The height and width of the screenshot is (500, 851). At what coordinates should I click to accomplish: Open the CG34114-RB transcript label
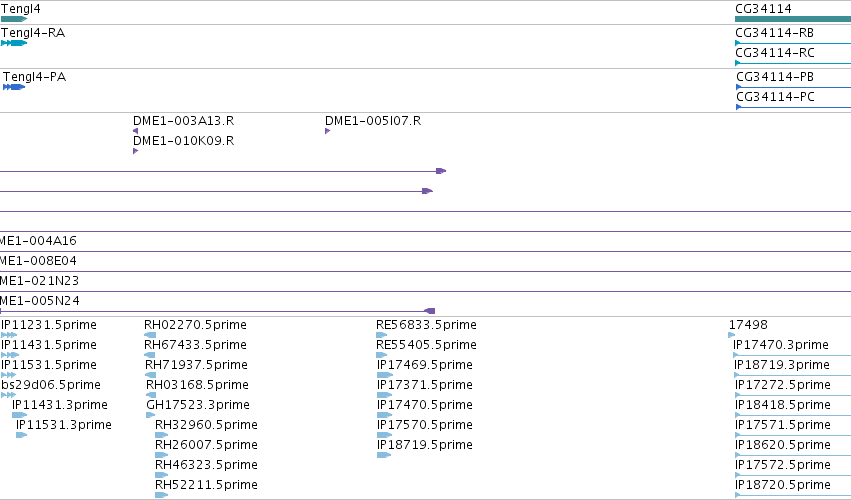774,33
